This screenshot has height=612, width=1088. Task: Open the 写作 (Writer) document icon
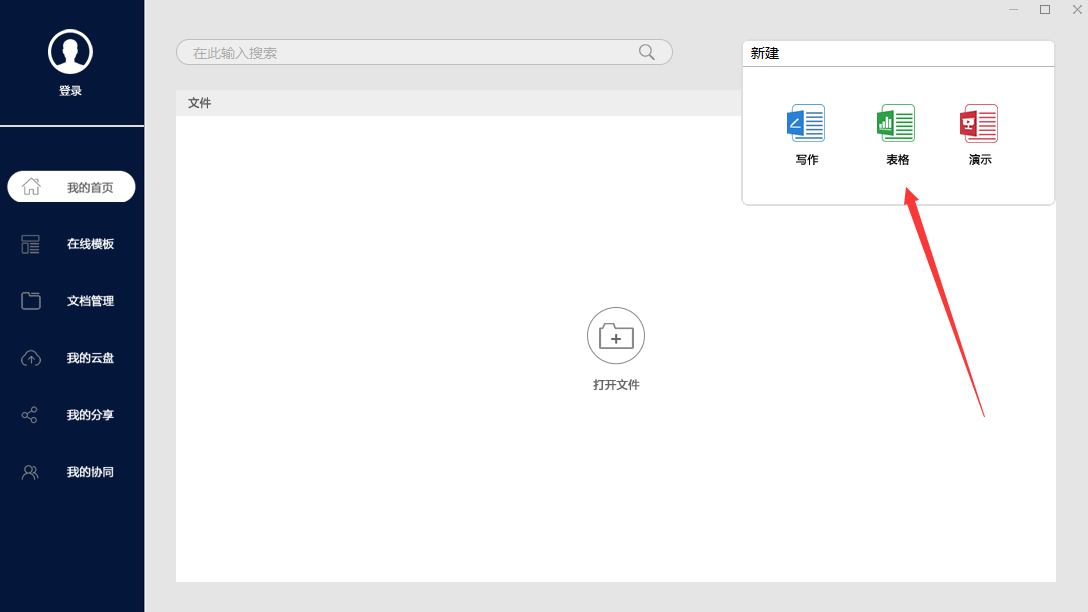click(x=806, y=122)
